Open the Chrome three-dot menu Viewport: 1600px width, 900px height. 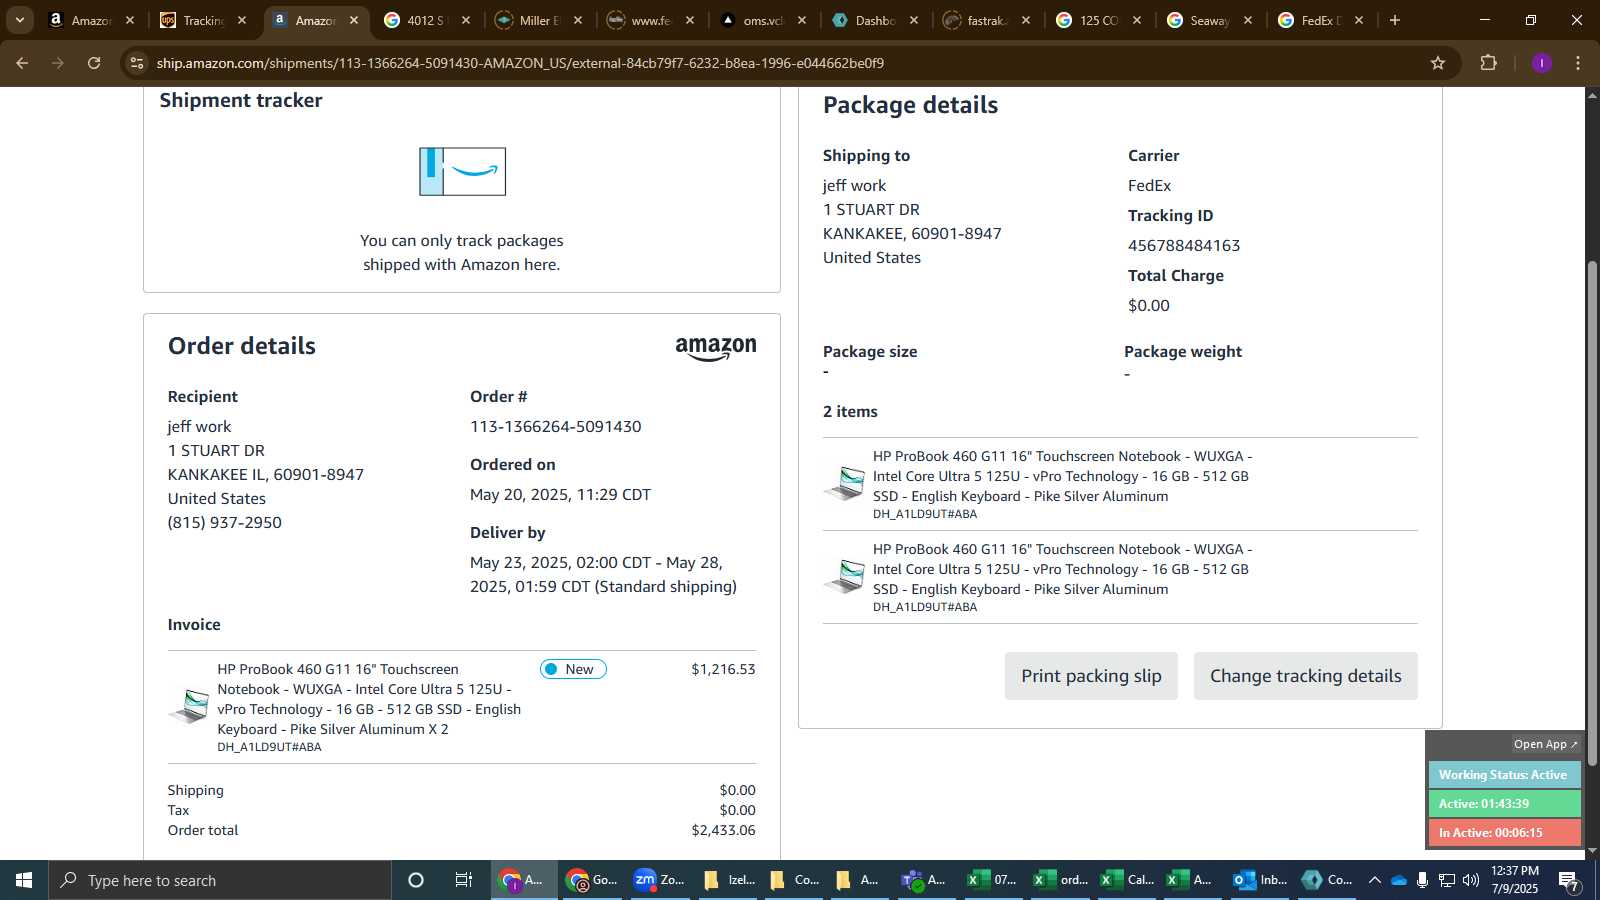[1578, 63]
